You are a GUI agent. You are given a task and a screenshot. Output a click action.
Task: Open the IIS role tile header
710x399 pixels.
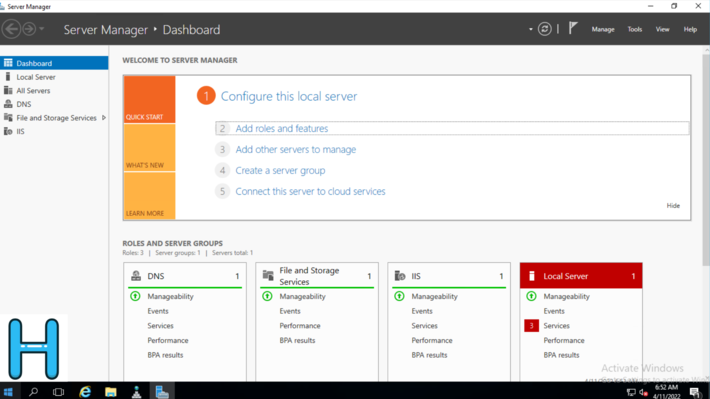pyautogui.click(x=449, y=276)
